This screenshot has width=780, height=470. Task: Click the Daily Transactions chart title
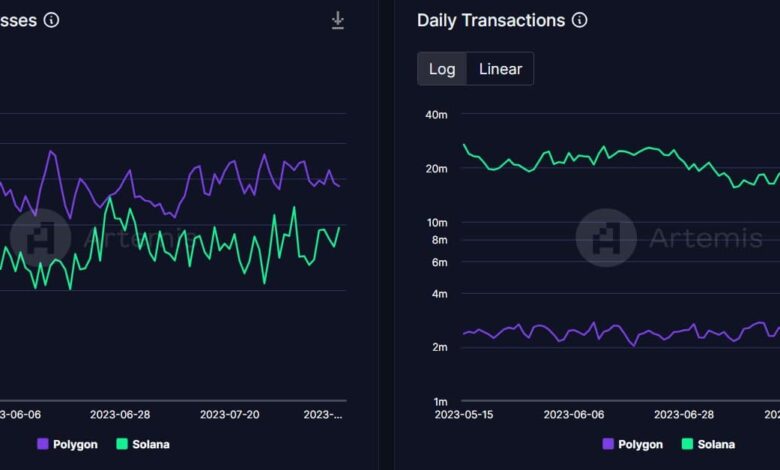(x=490, y=20)
